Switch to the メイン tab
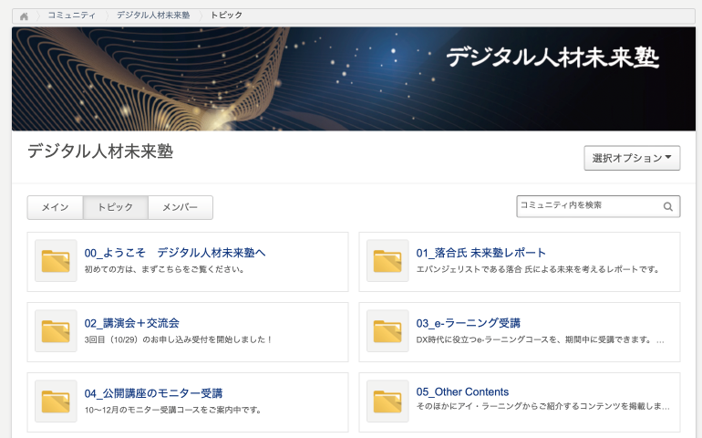Image resolution: width=702 pixels, height=438 pixels. [55, 208]
